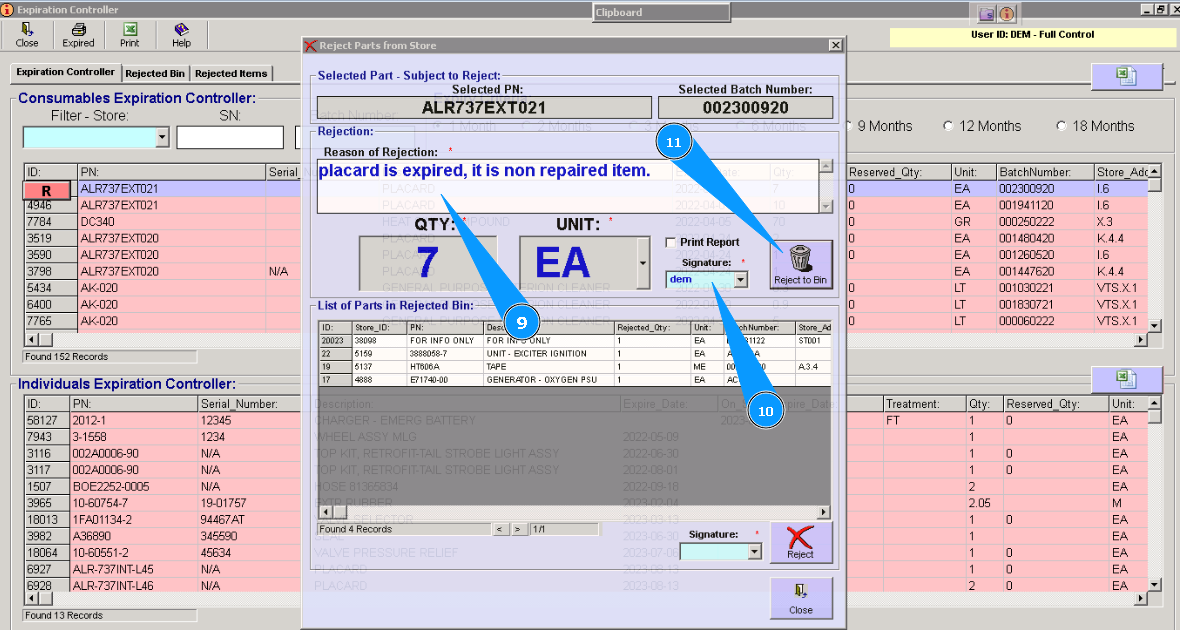
Task: Go to previous page with the < button
Action: tap(500, 529)
